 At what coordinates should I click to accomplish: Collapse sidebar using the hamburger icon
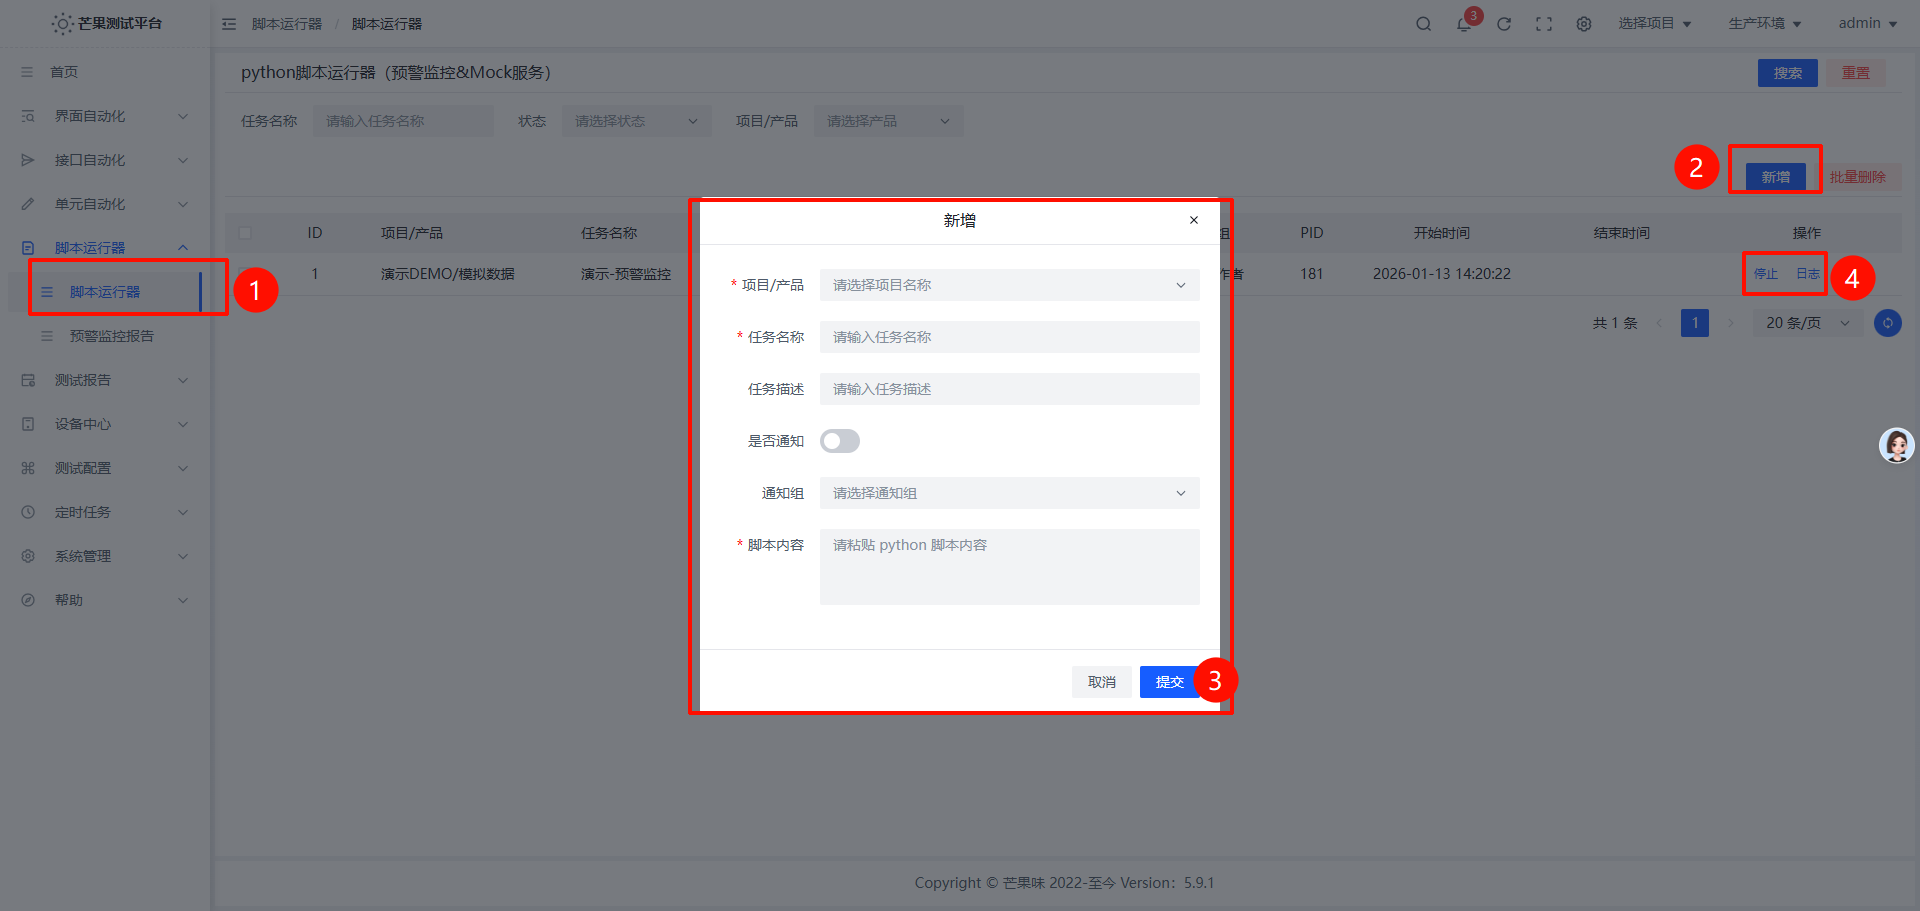click(x=229, y=24)
